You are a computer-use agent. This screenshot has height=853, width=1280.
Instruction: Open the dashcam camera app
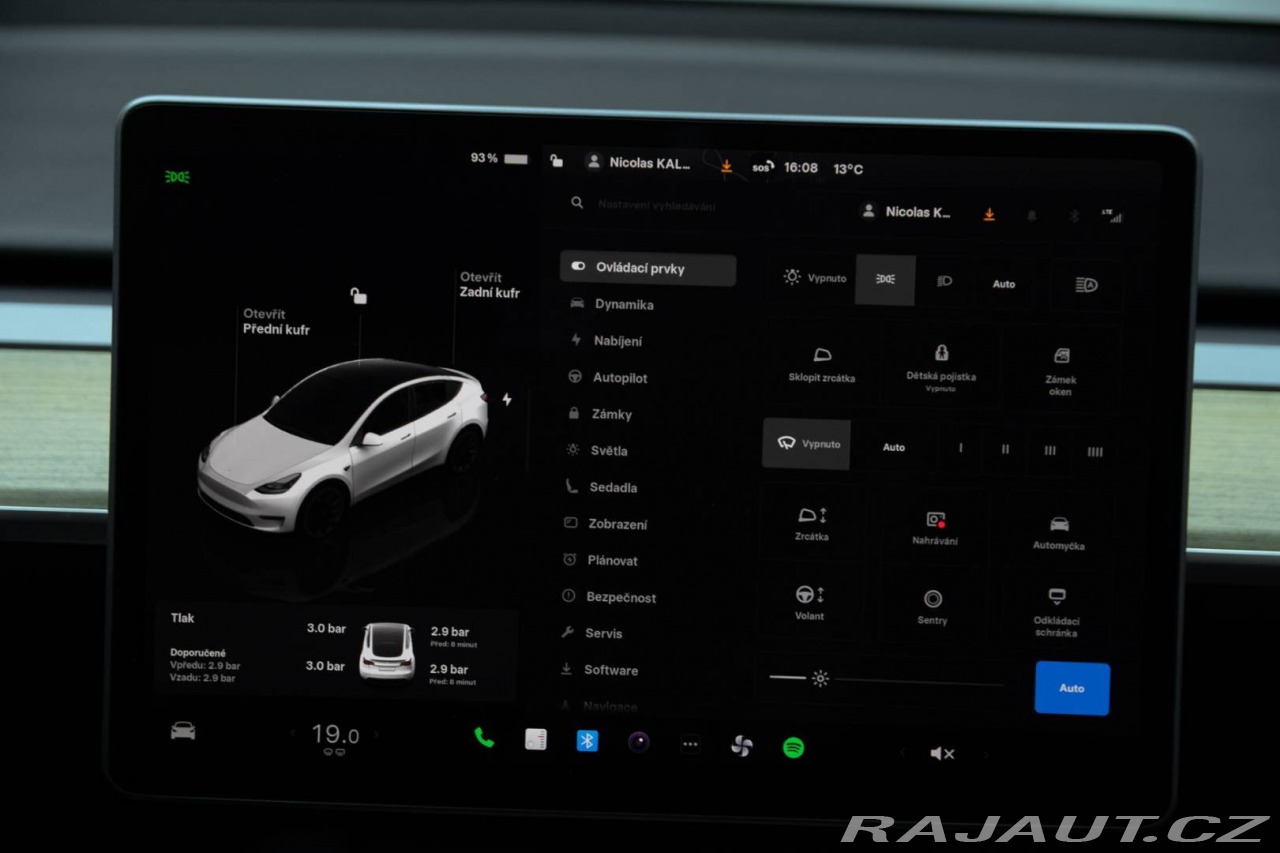(638, 742)
